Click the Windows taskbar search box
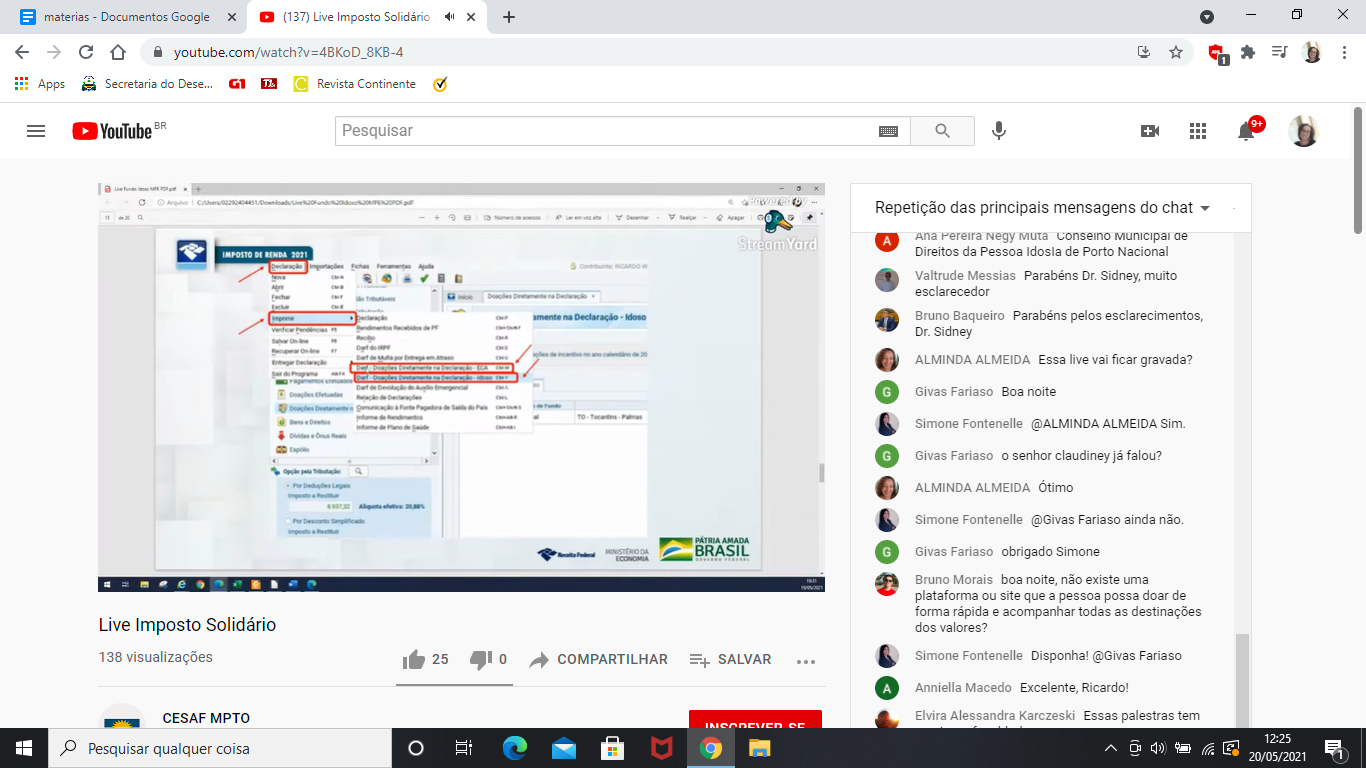Image resolution: width=1366 pixels, height=768 pixels. 220,748
